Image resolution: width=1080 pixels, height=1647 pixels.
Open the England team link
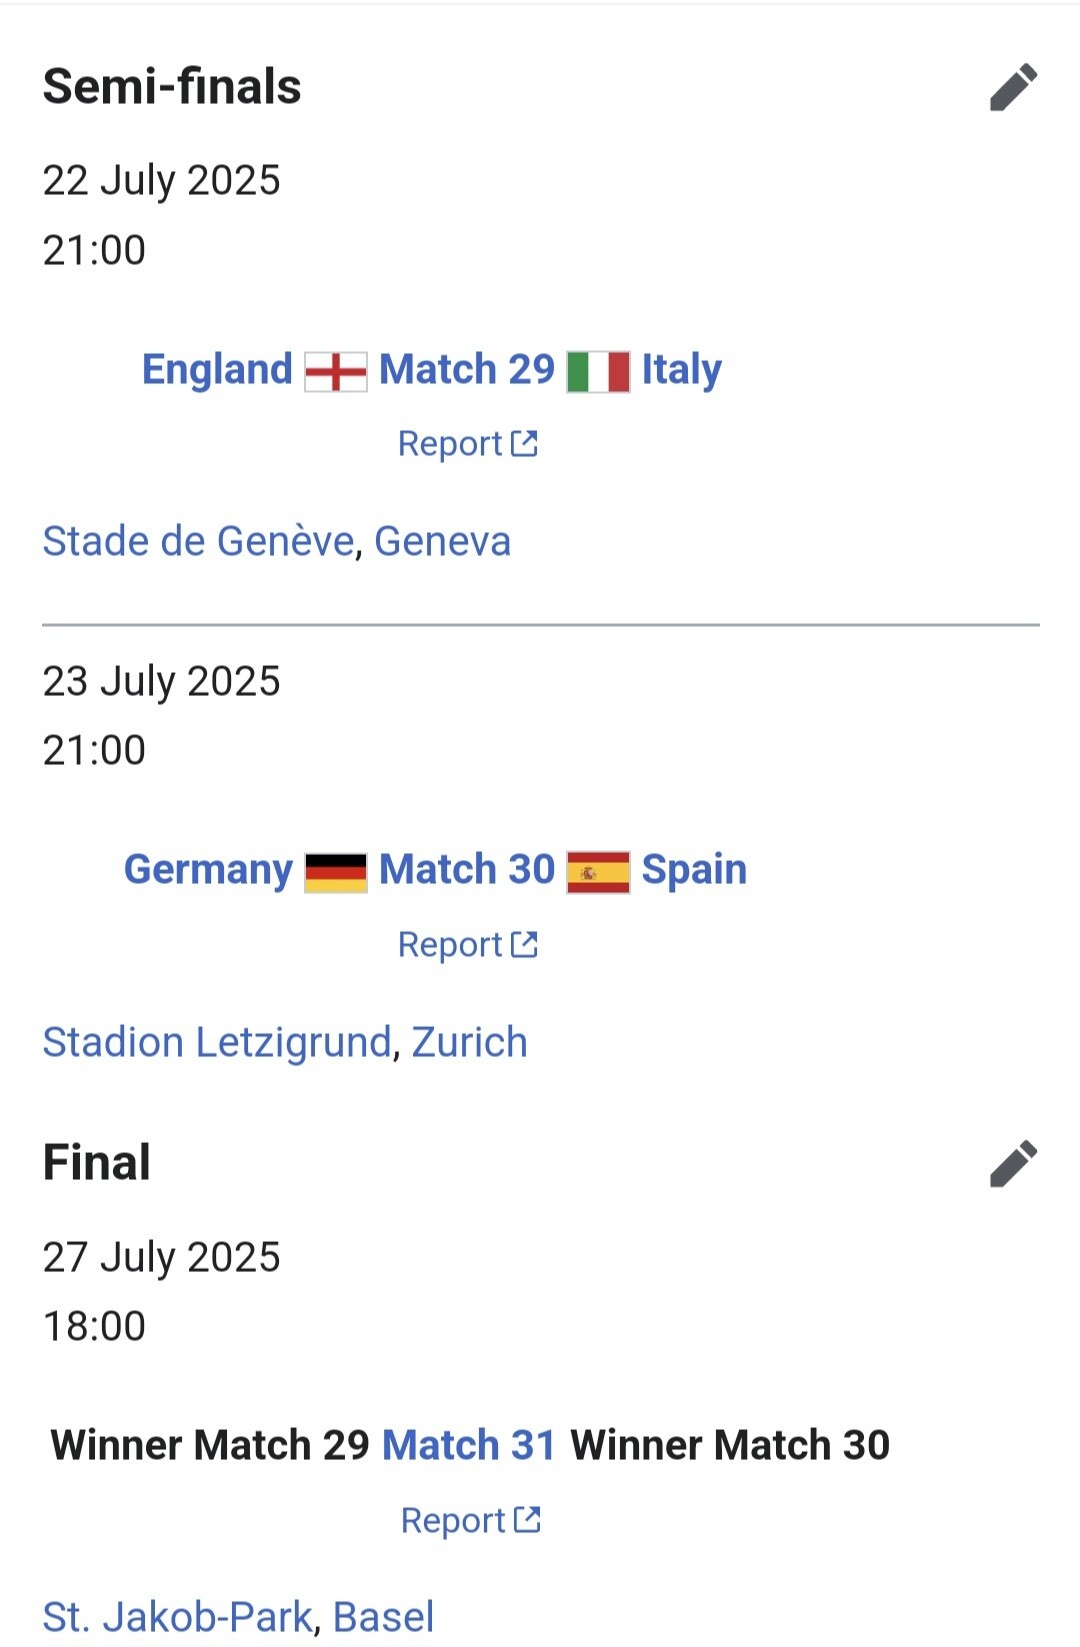pyautogui.click(x=217, y=369)
